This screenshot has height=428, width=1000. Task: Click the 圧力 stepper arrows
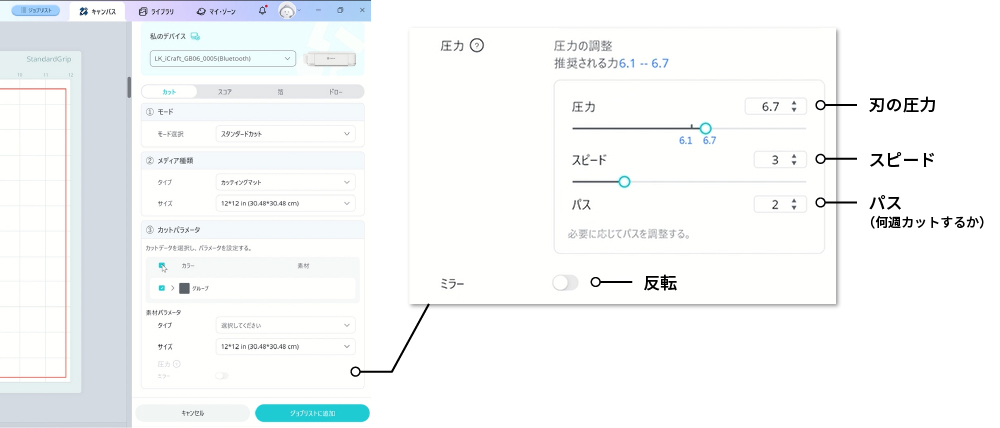794,107
